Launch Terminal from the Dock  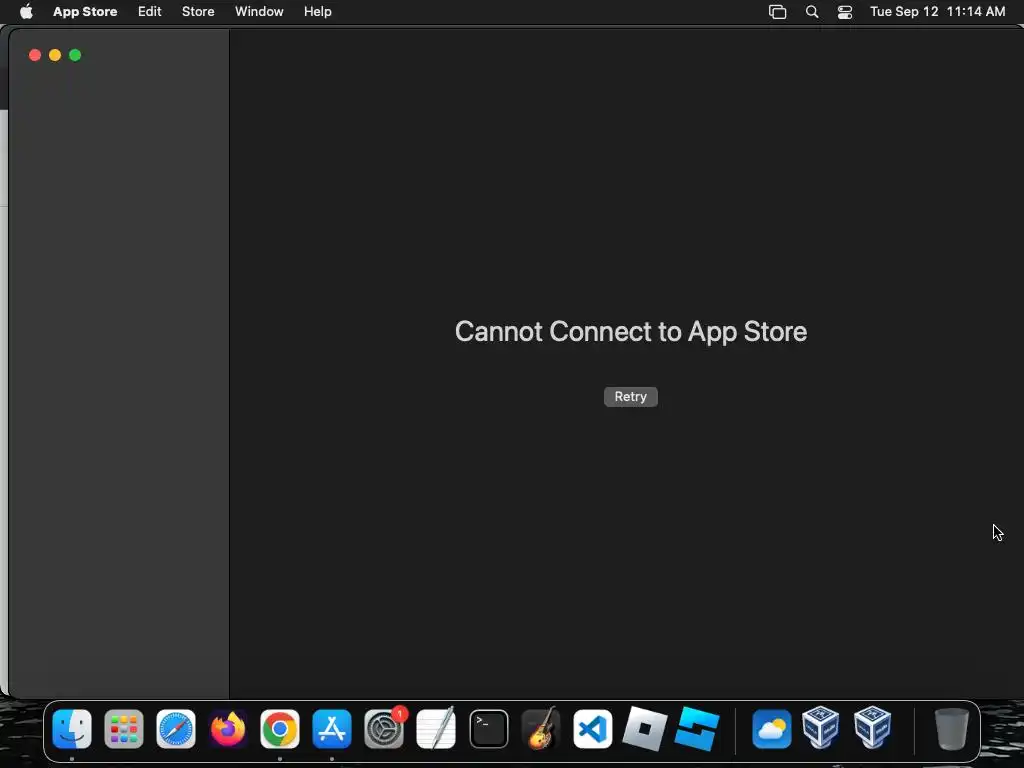pos(488,729)
